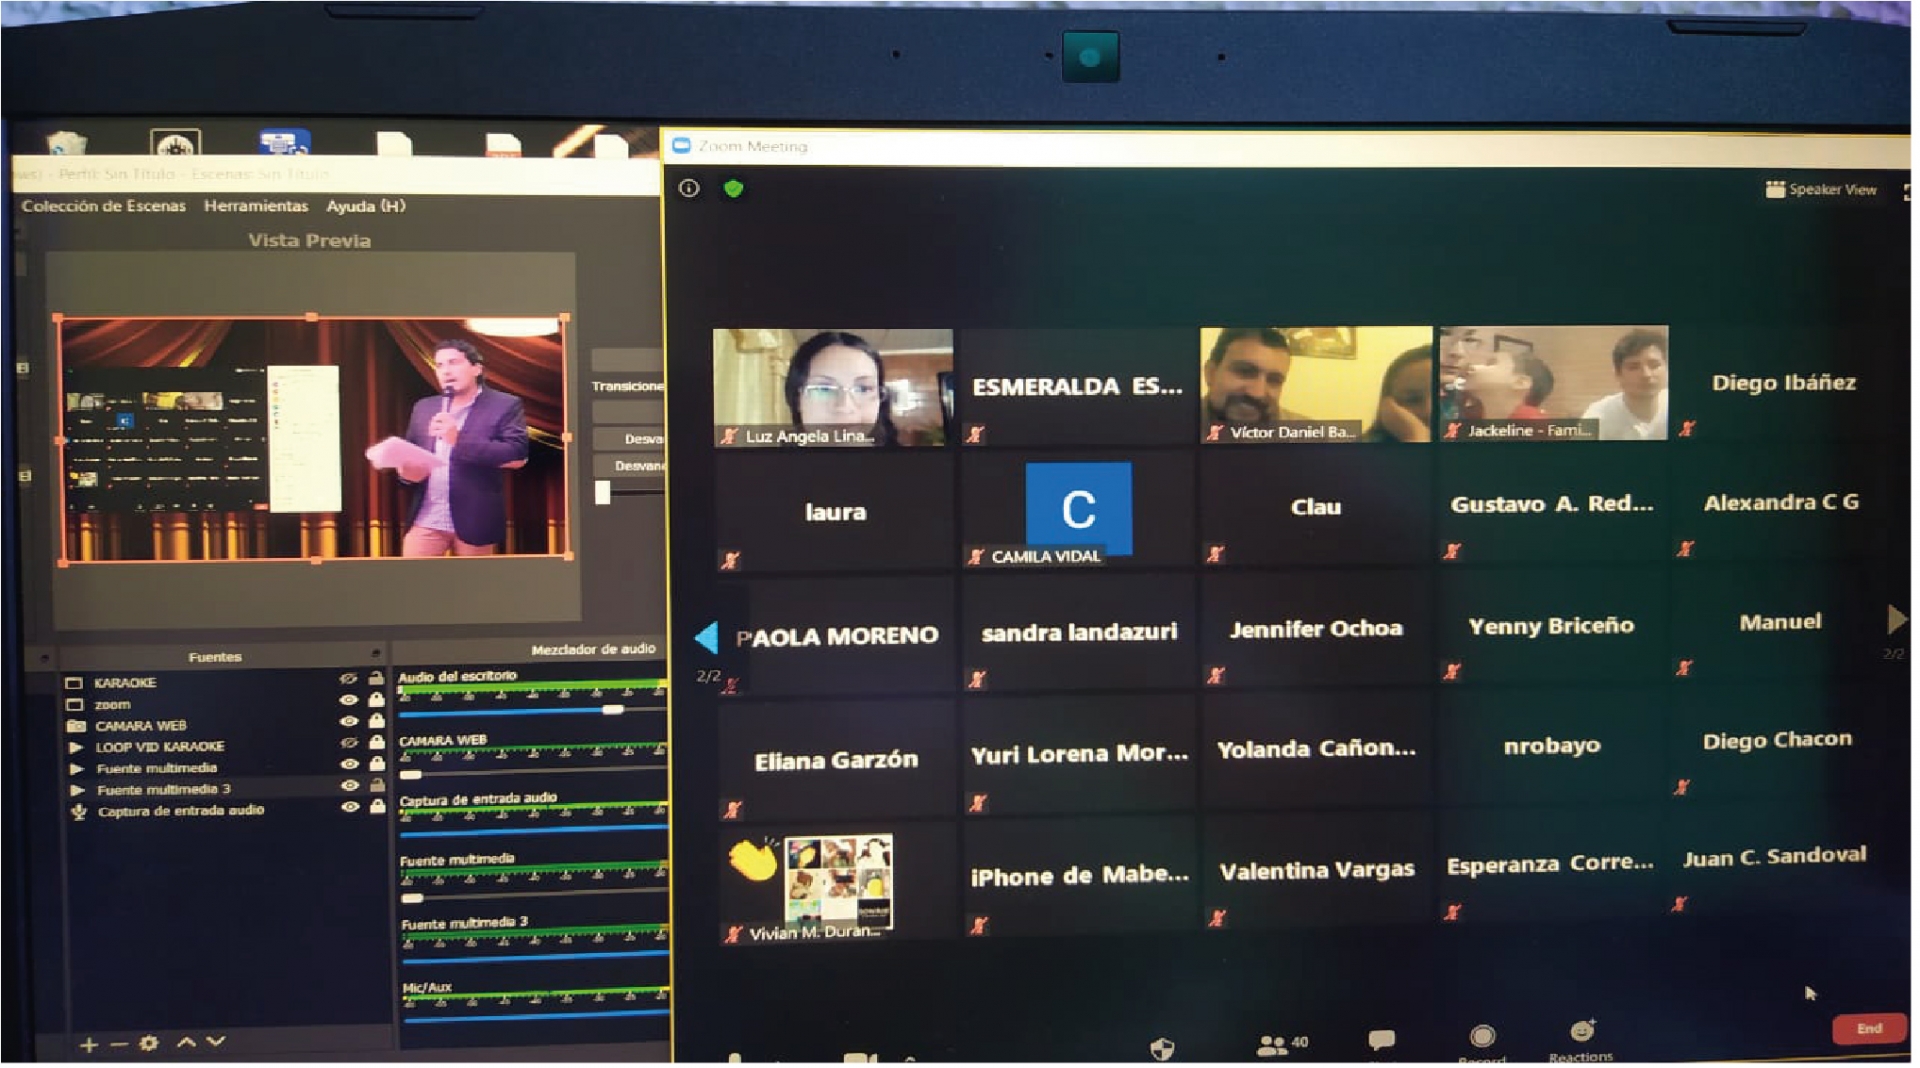Select Luz Angela participant video tile
Screen dimensions: 1920x1068
point(832,387)
